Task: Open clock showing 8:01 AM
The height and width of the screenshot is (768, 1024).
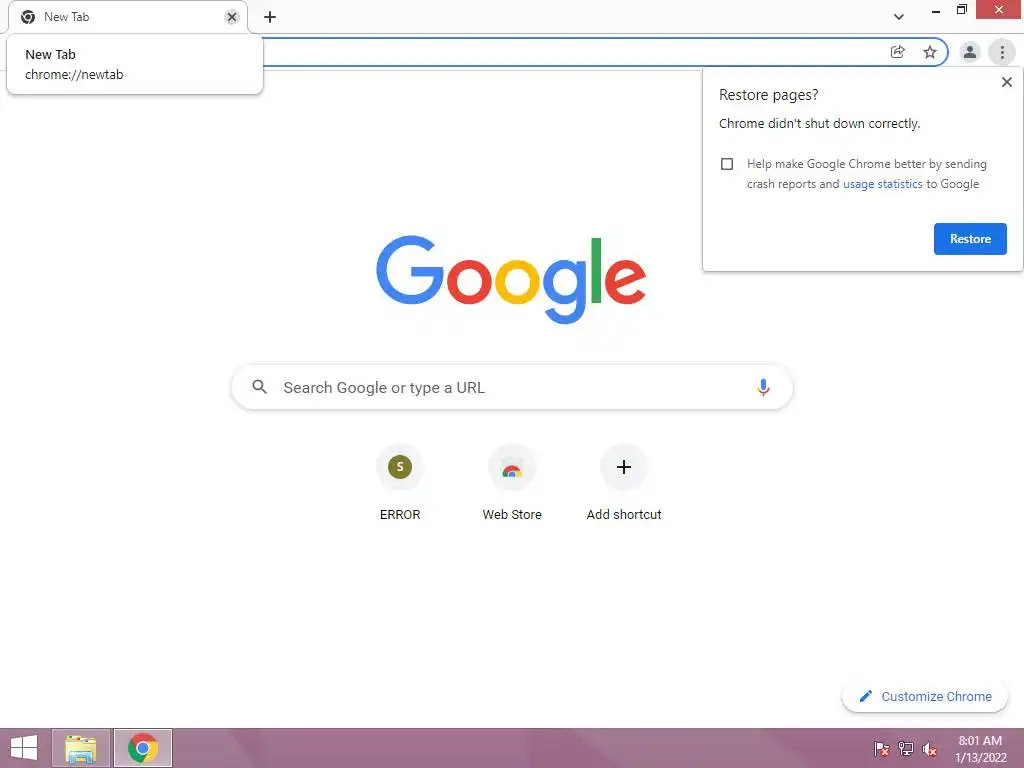Action: point(980,749)
